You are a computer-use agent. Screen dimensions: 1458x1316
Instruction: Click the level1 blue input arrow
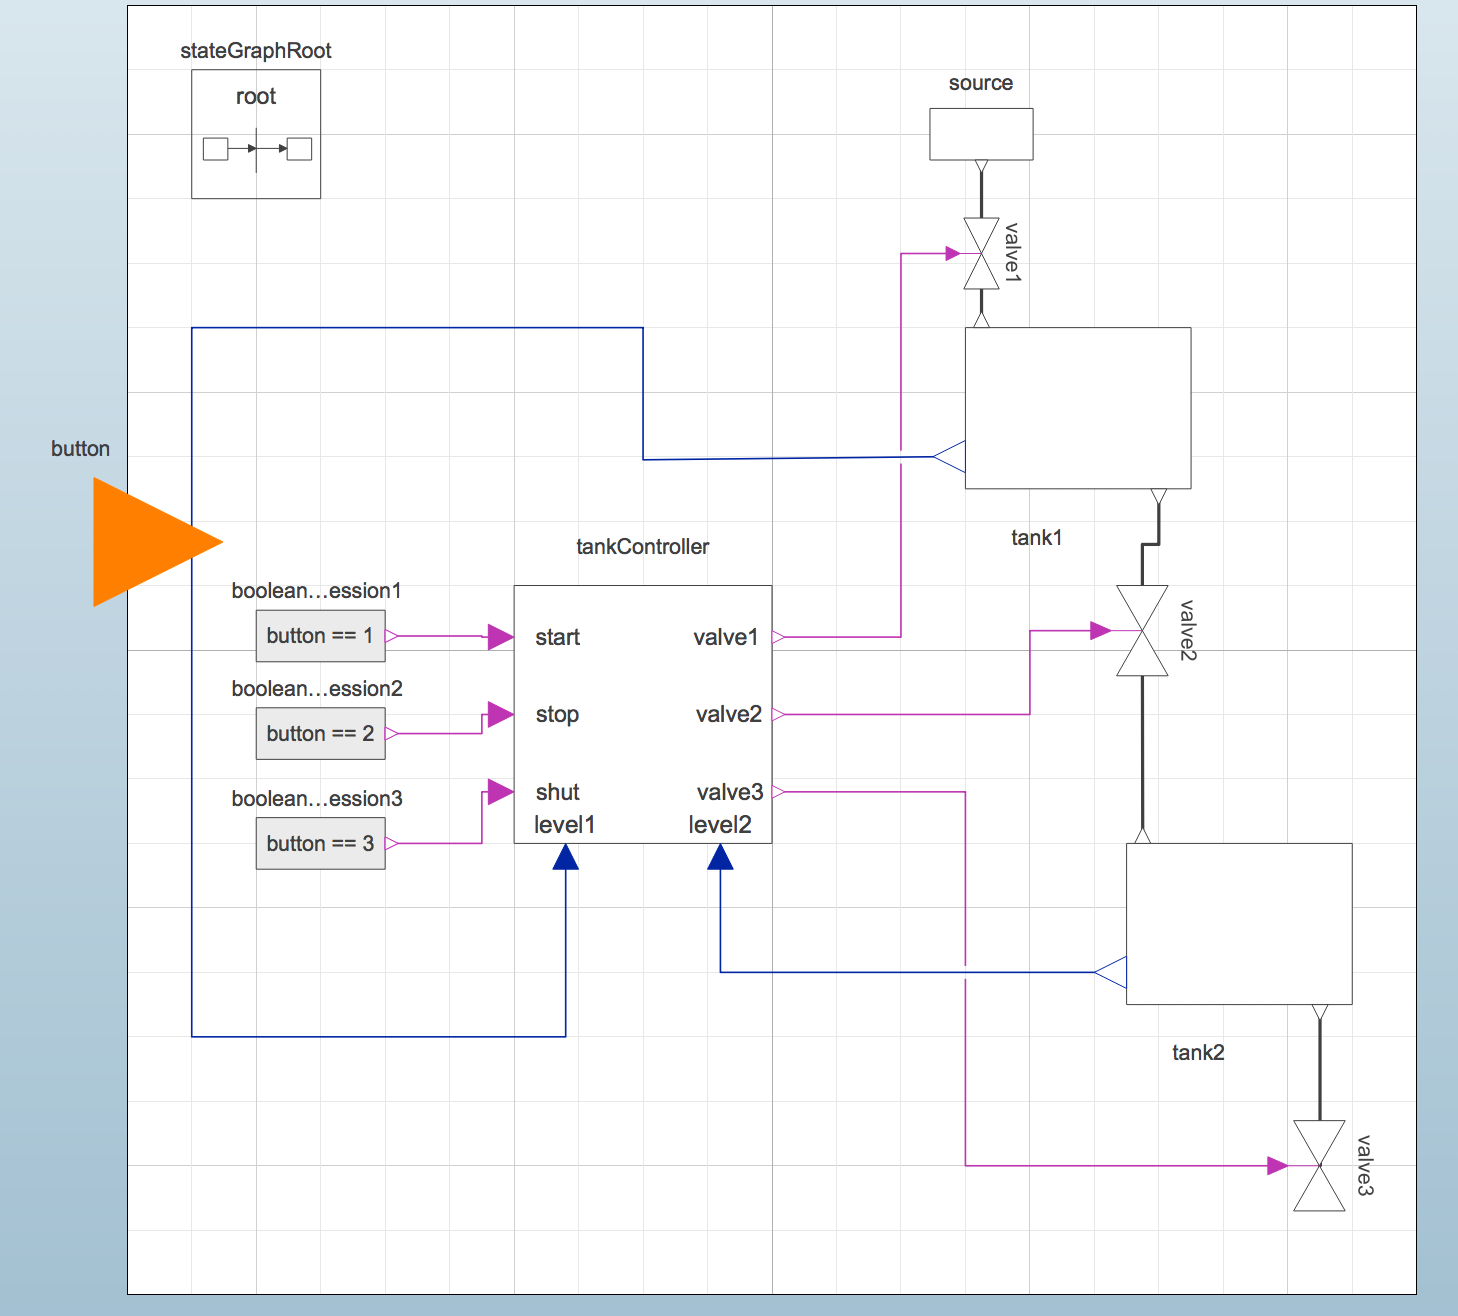566,857
